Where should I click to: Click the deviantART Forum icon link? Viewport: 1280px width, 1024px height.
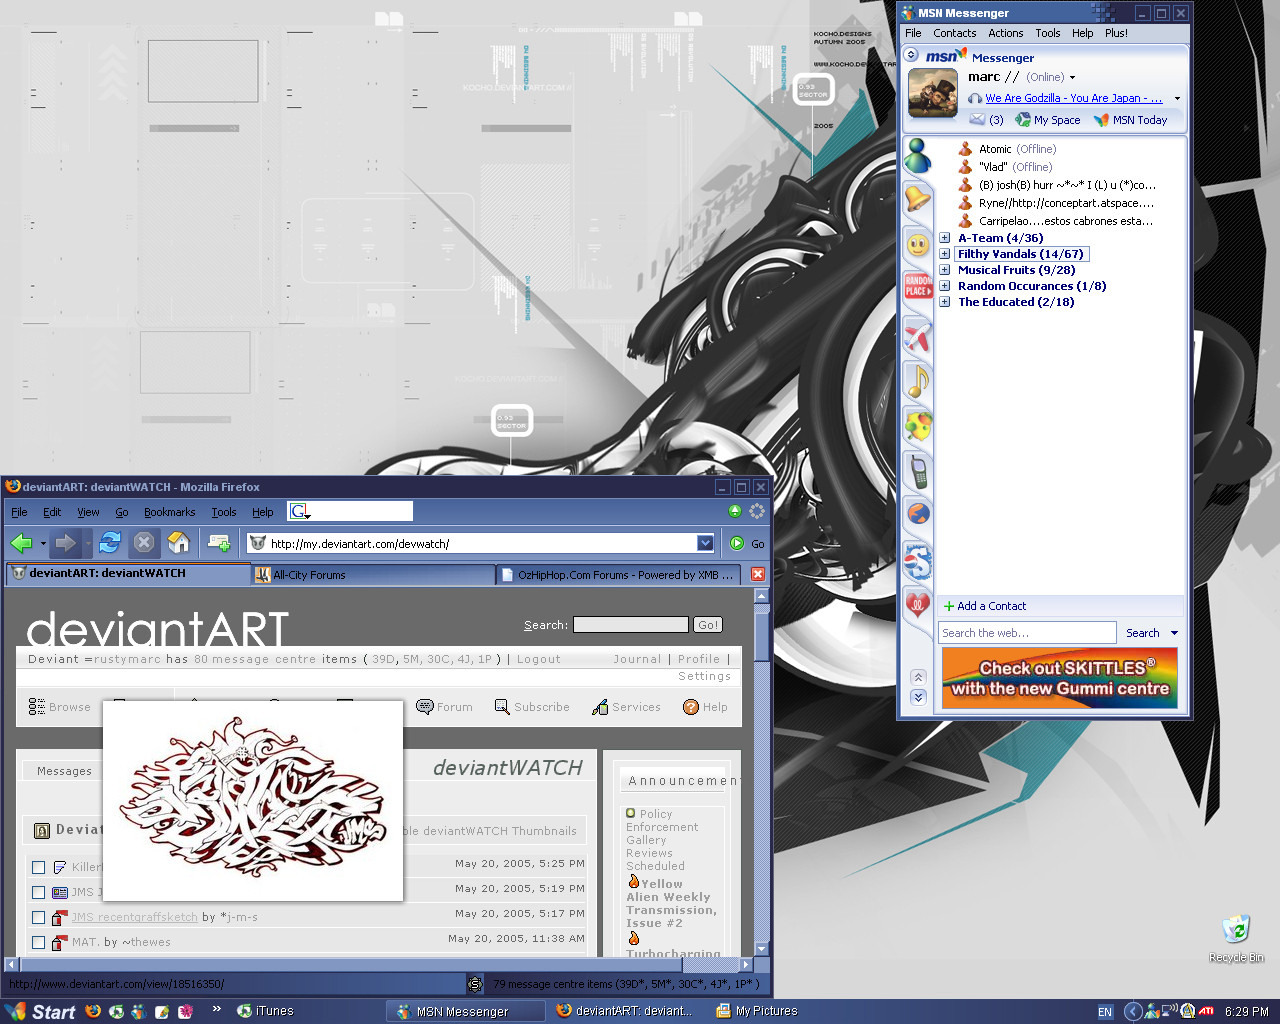[x=445, y=707]
